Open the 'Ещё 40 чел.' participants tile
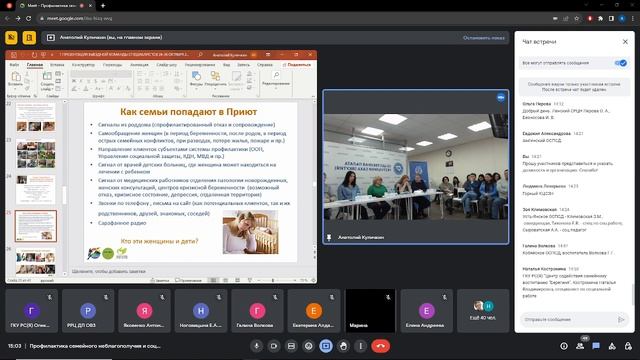 [x=483, y=311]
